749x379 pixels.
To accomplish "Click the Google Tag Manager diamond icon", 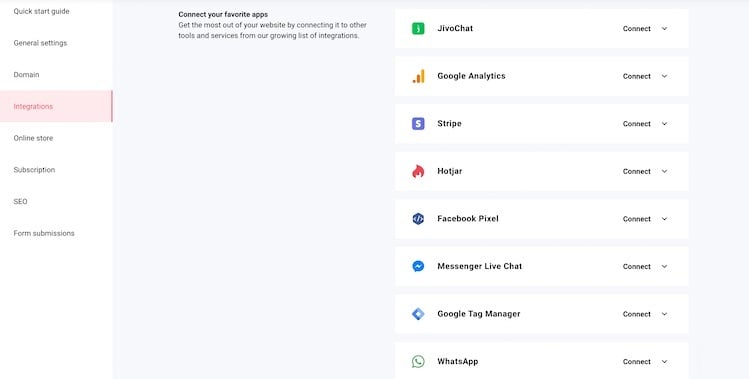I will click(418, 314).
